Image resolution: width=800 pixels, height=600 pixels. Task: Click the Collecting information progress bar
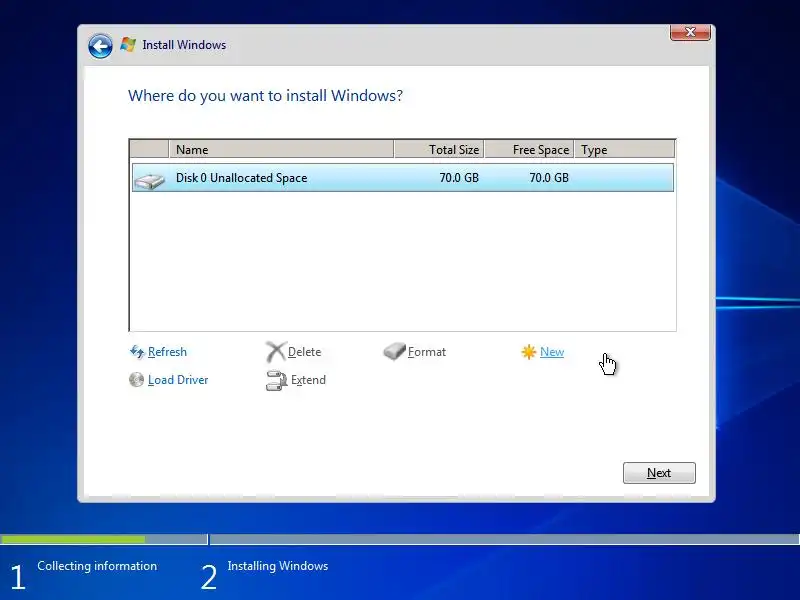pyautogui.click(x=104, y=539)
